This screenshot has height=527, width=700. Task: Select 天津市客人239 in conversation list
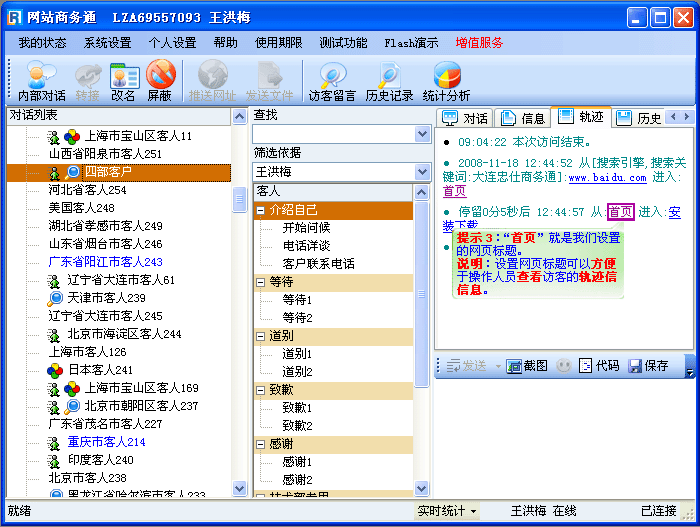pyautogui.click(x=106, y=298)
